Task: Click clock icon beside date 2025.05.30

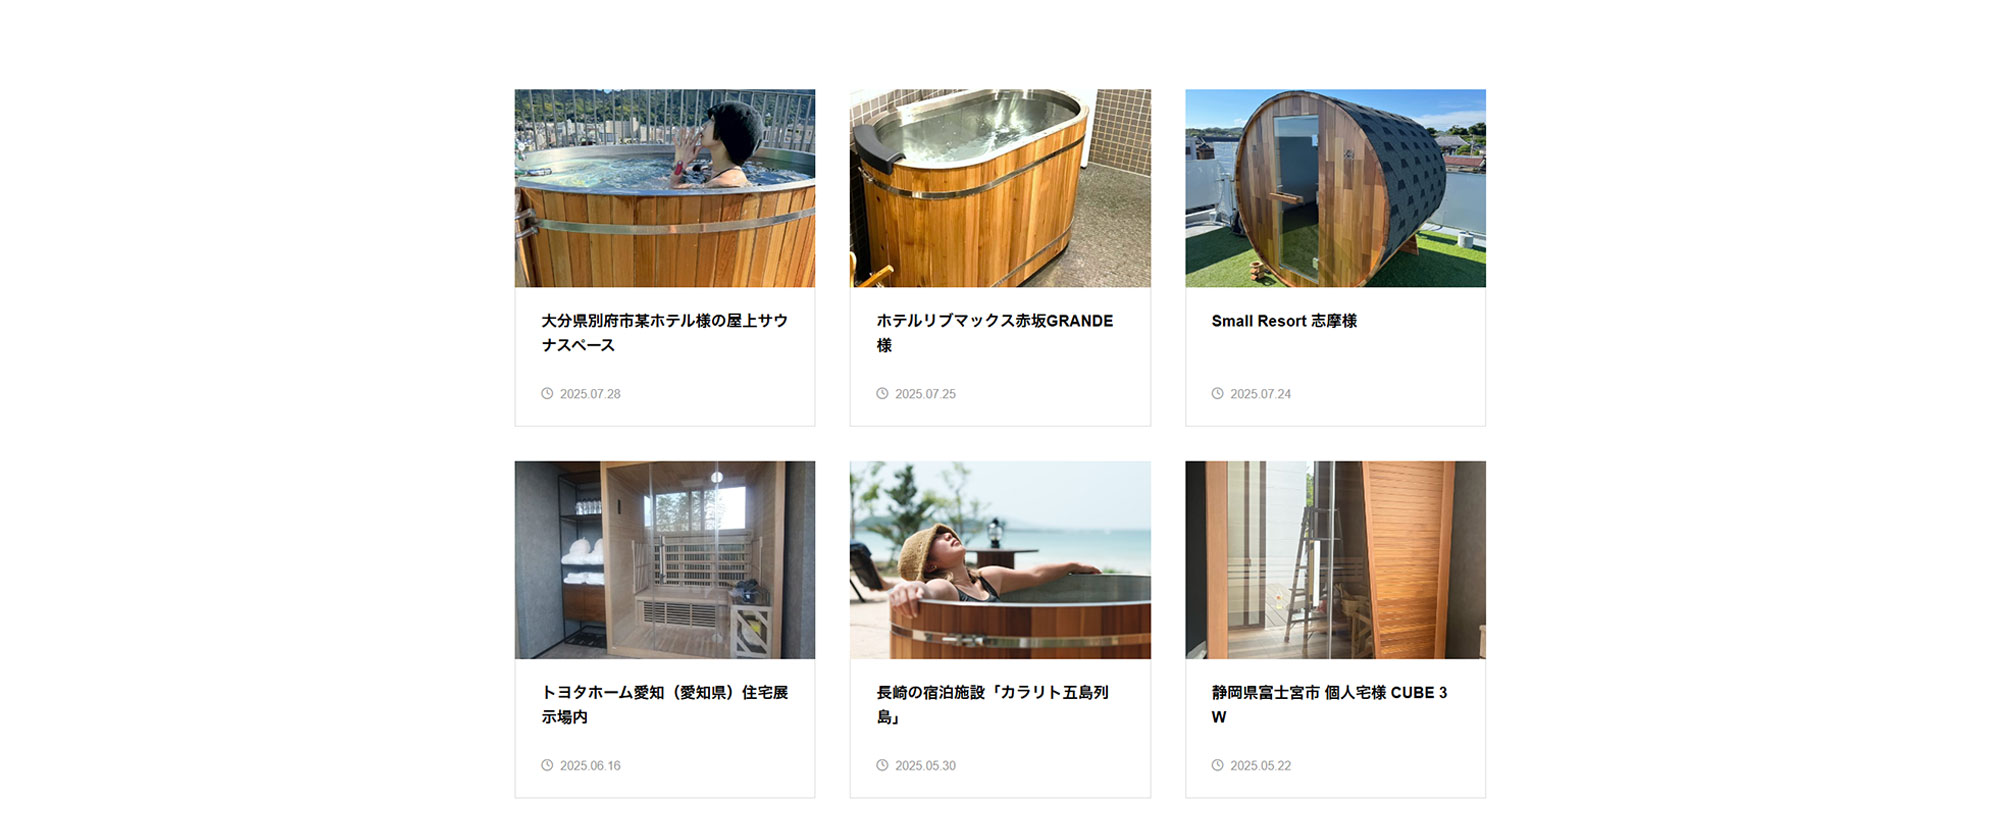Action: [882, 765]
